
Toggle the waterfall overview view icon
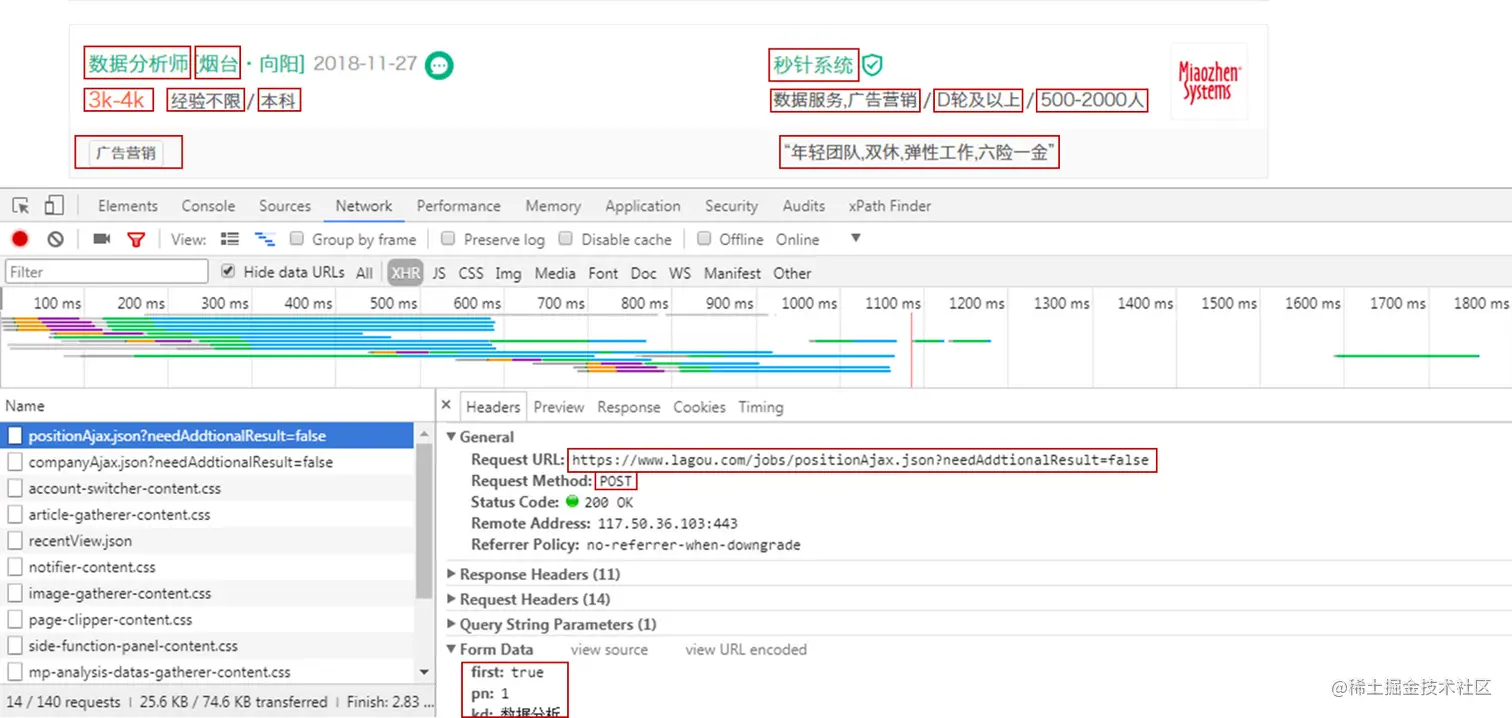click(265, 239)
